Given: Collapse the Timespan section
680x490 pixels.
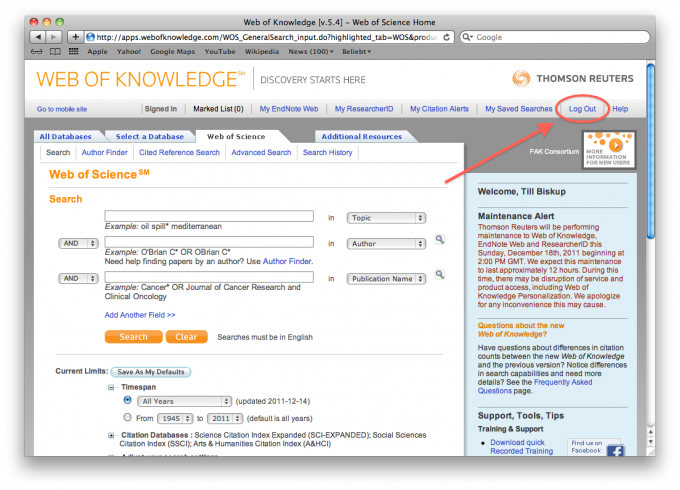Looking at the screenshot, I should [x=111, y=387].
